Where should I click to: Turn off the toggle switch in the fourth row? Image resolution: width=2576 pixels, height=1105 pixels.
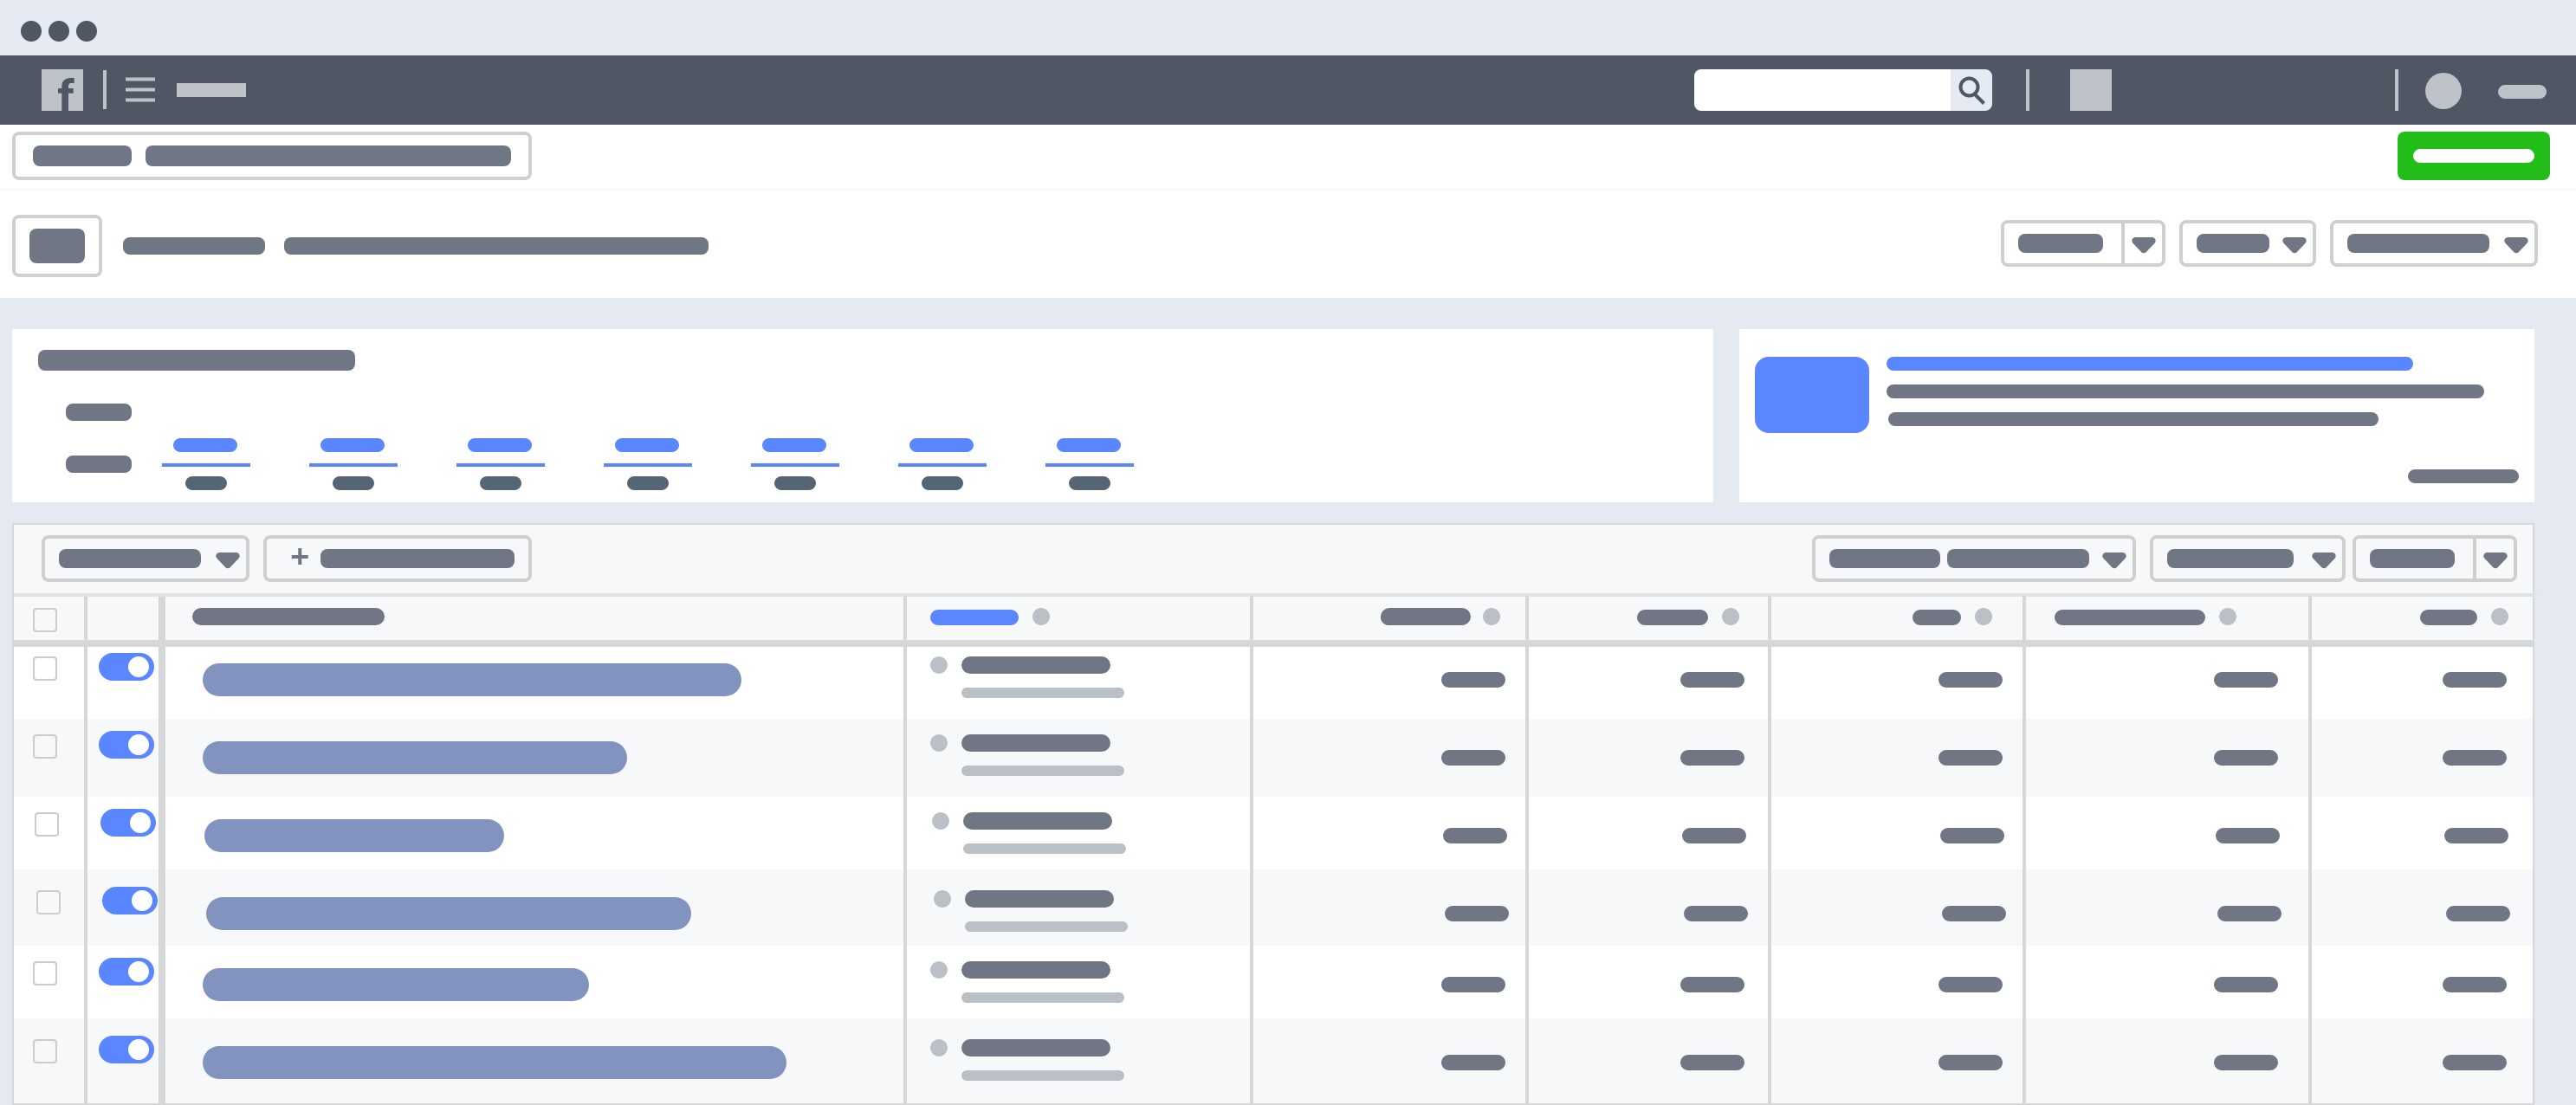(130, 901)
